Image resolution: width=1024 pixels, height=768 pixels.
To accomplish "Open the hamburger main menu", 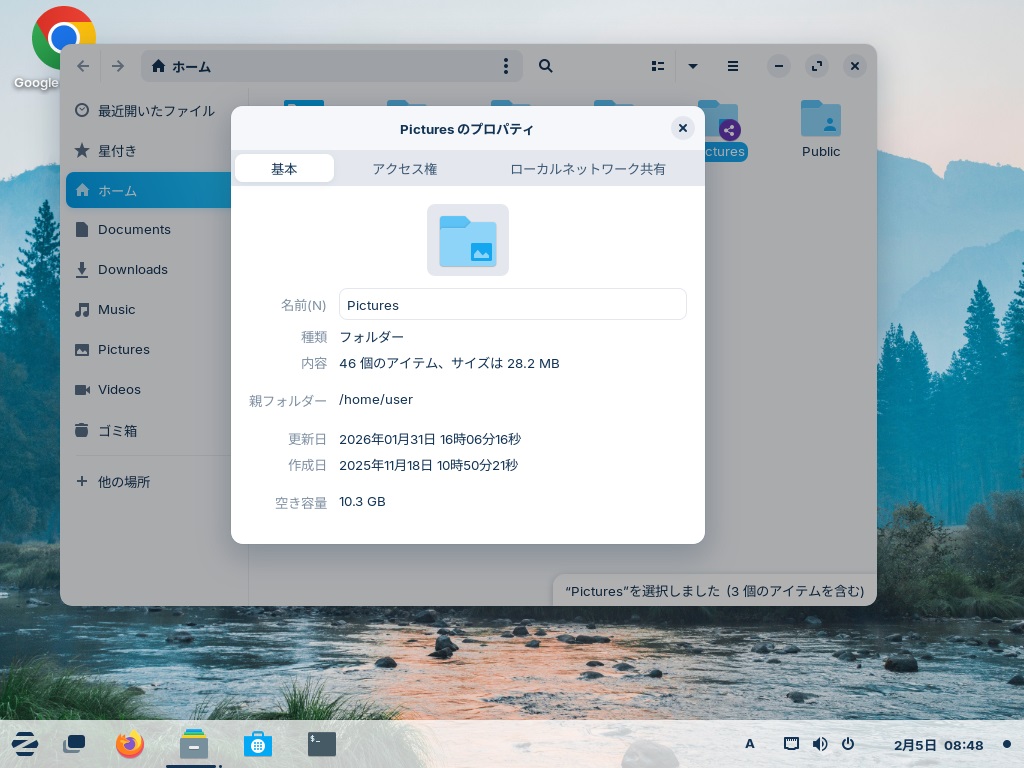I will click(733, 66).
